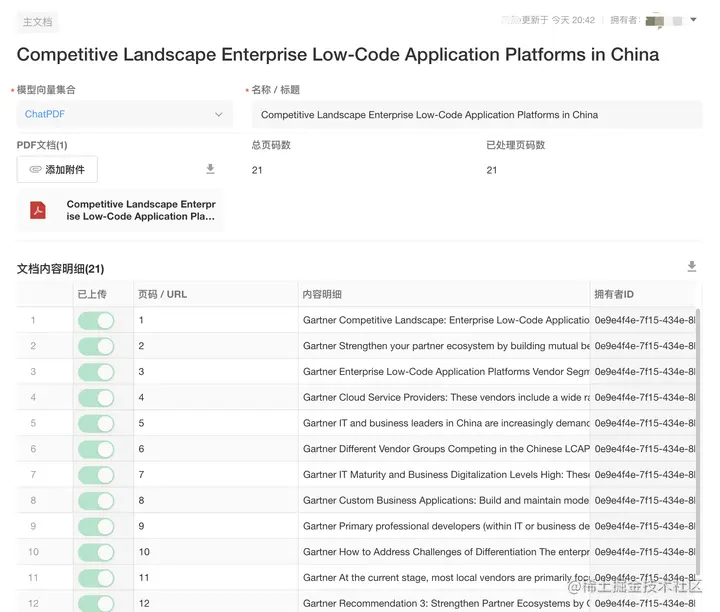The image size is (720, 612).
Task: Open attached PDF Competitive Landscape file name
Action: tap(141, 210)
